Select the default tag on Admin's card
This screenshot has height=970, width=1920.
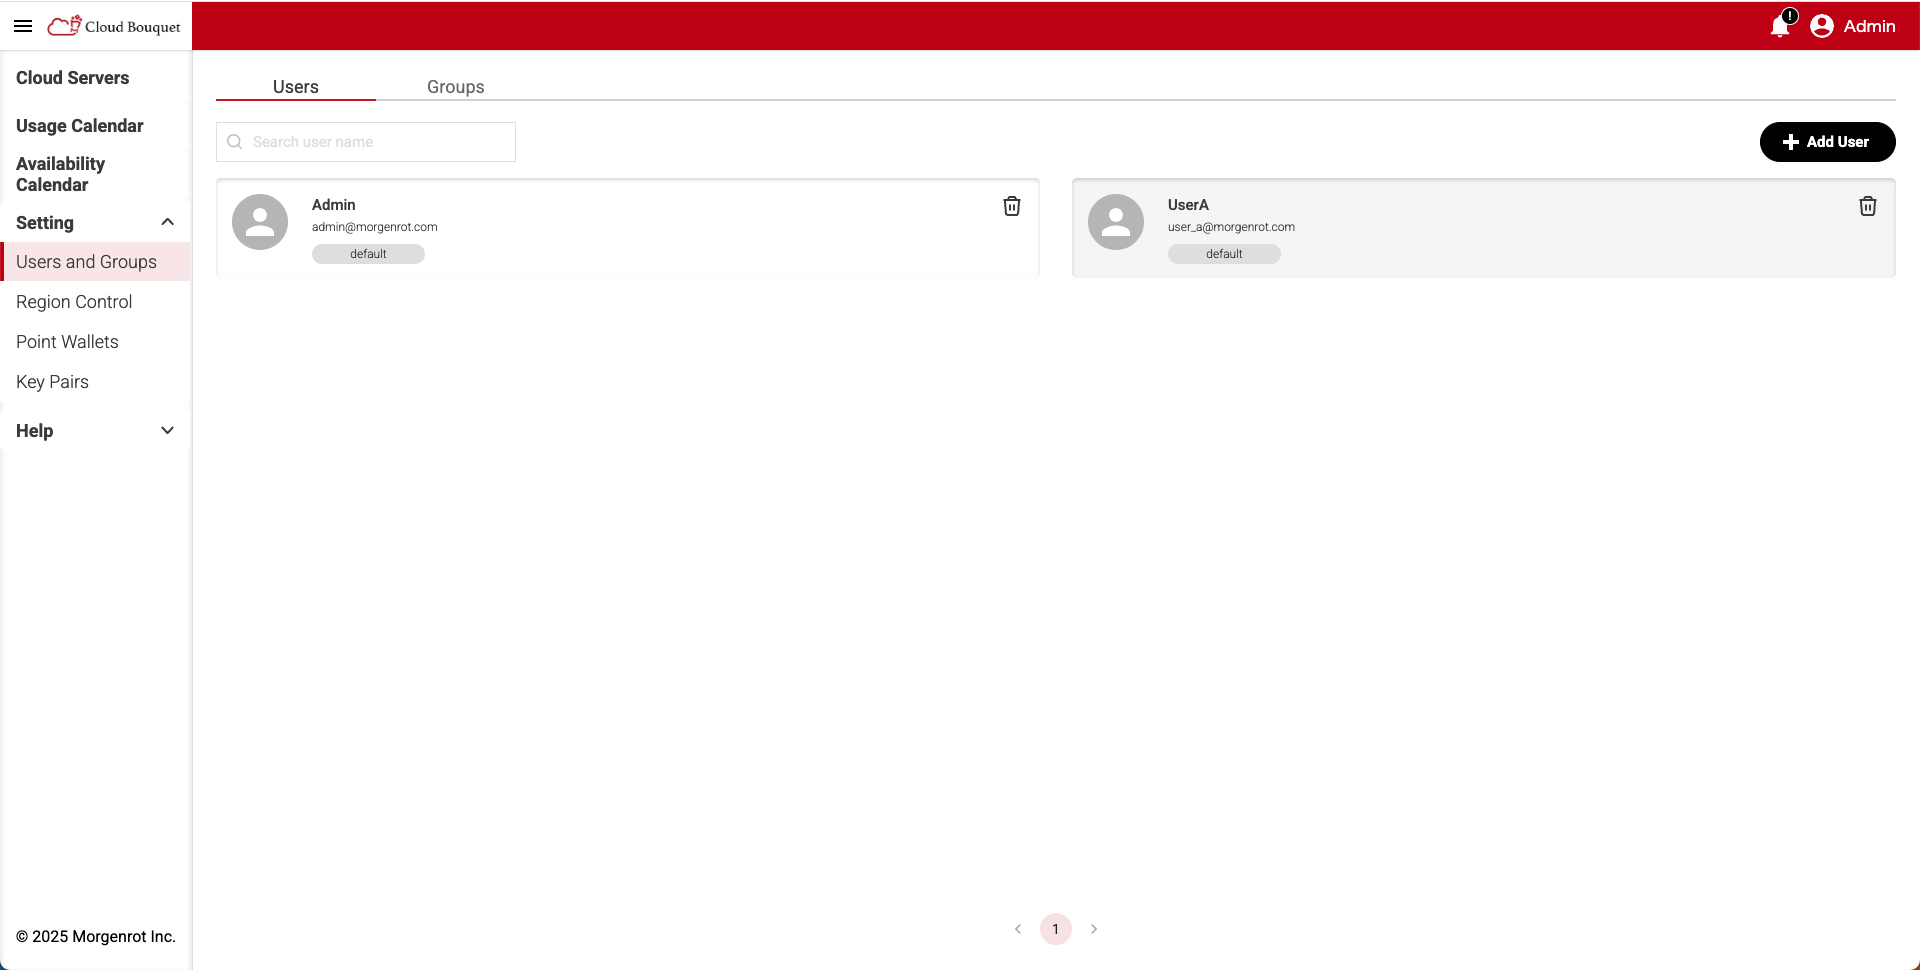tap(368, 253)
